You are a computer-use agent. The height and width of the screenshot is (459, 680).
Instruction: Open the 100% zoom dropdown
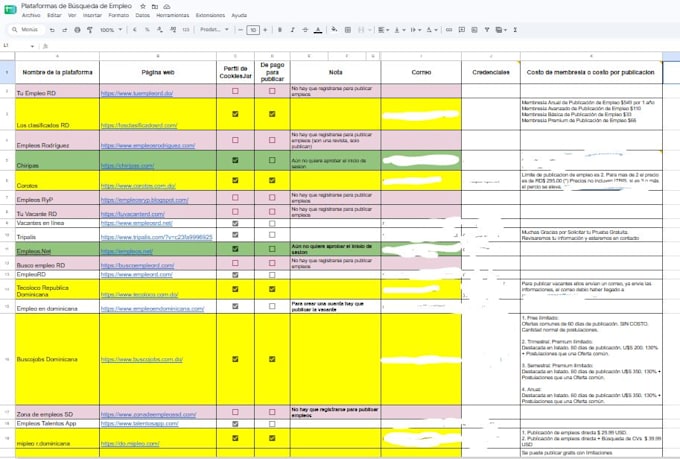111,30
